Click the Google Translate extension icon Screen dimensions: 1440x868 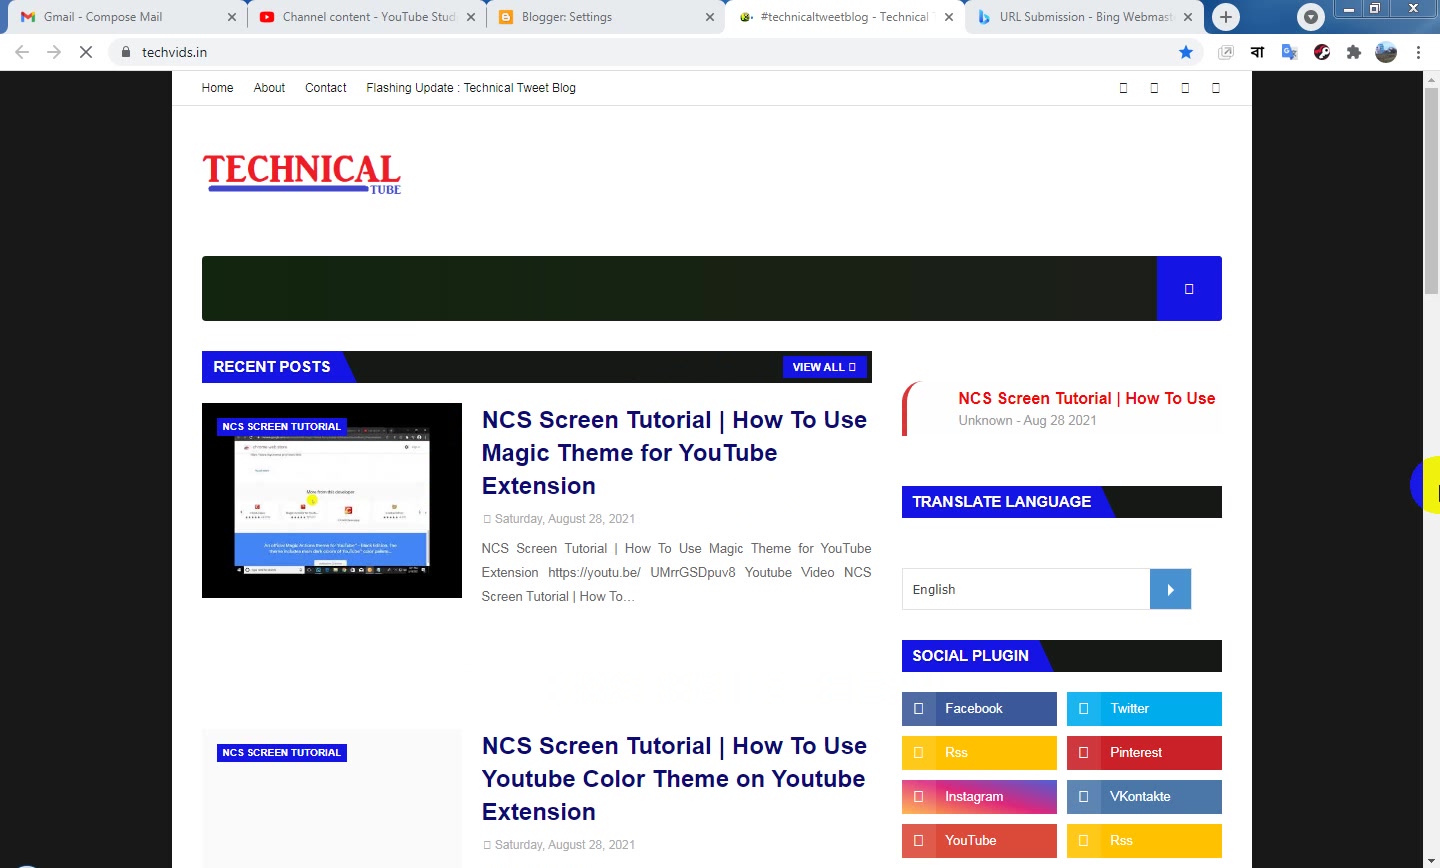click(1290, 52)
